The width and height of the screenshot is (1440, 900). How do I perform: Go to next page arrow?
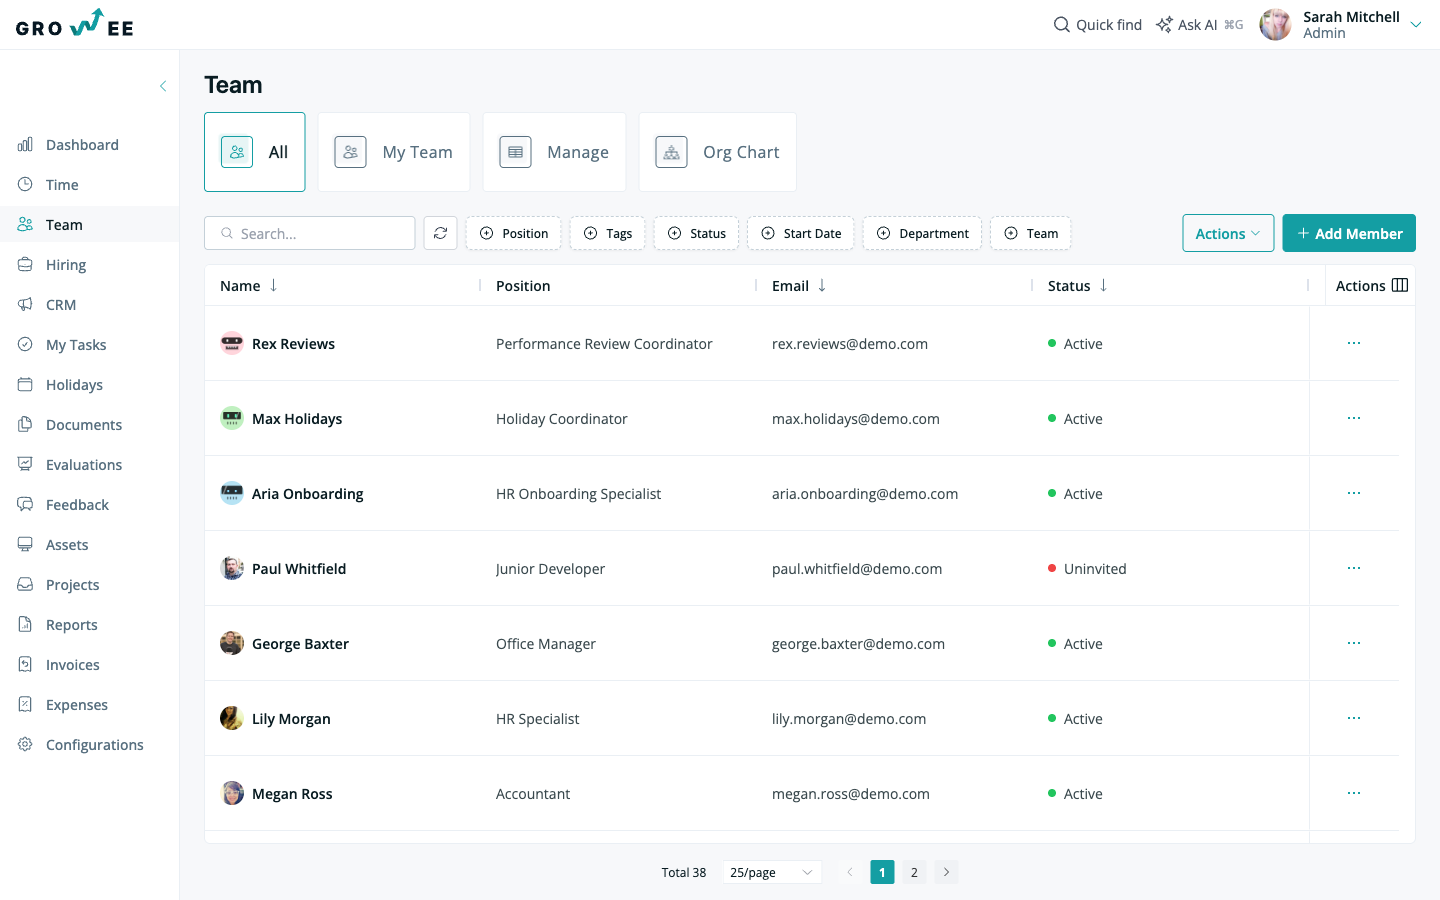(946, 872)
